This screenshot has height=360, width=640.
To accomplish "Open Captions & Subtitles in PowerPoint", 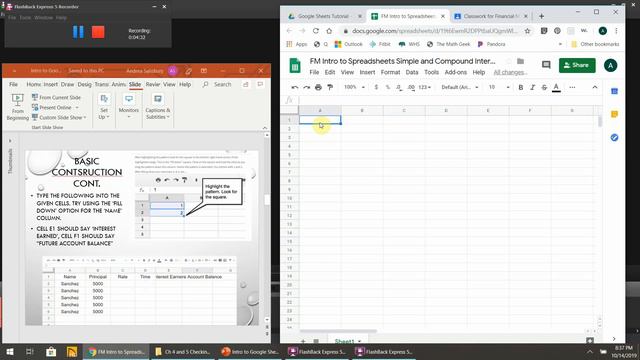I will coord(158,107).
